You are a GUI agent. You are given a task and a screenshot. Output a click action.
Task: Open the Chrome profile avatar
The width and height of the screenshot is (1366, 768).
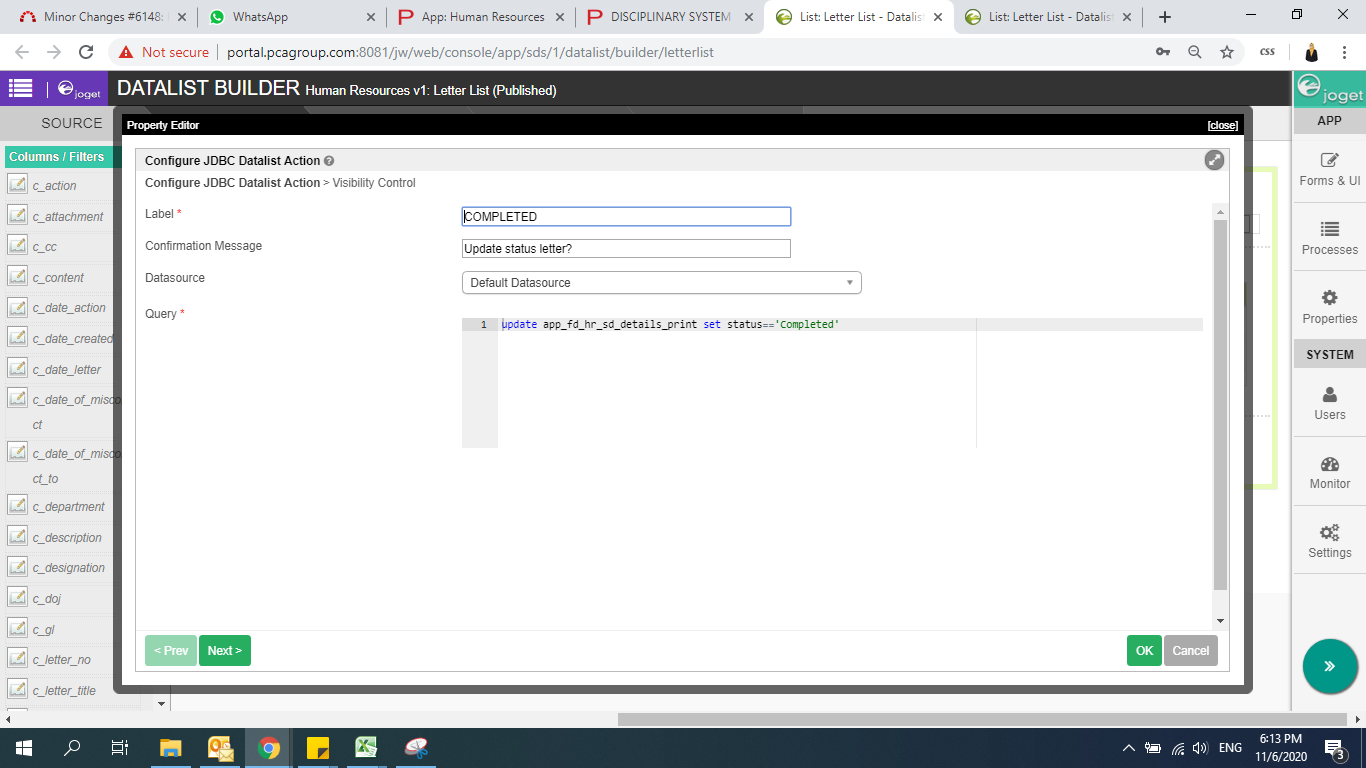(1311, 52)
